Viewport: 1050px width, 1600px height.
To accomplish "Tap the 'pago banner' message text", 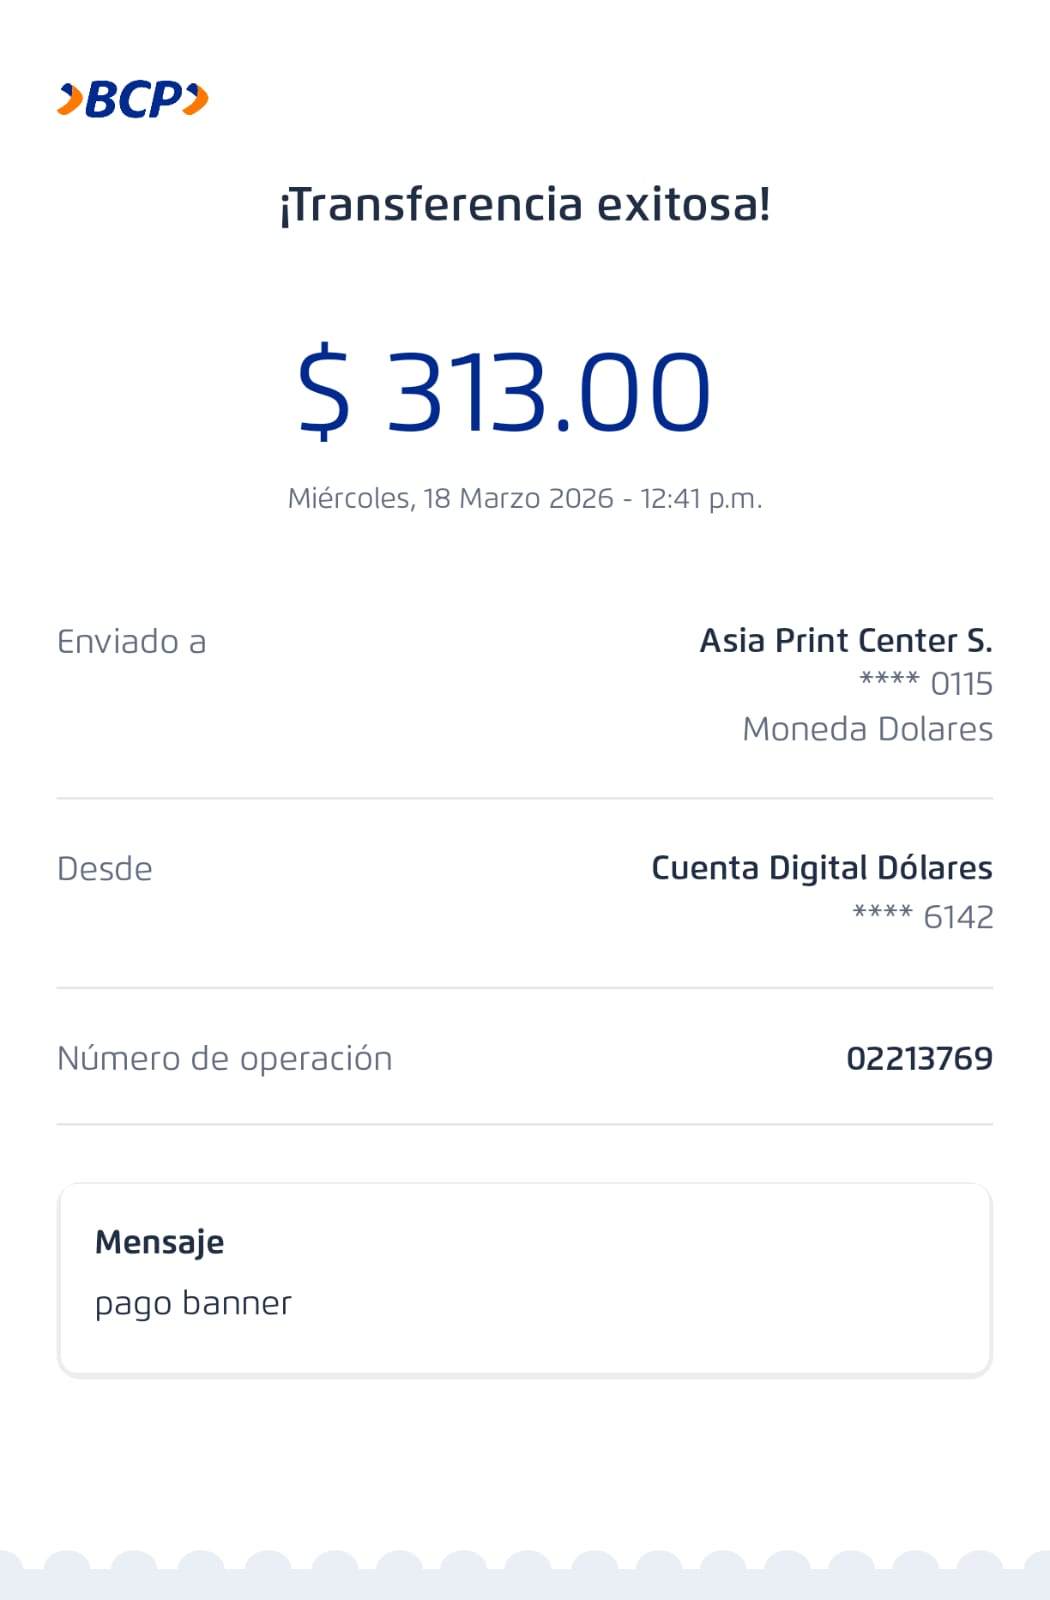I will (193, 1303).
